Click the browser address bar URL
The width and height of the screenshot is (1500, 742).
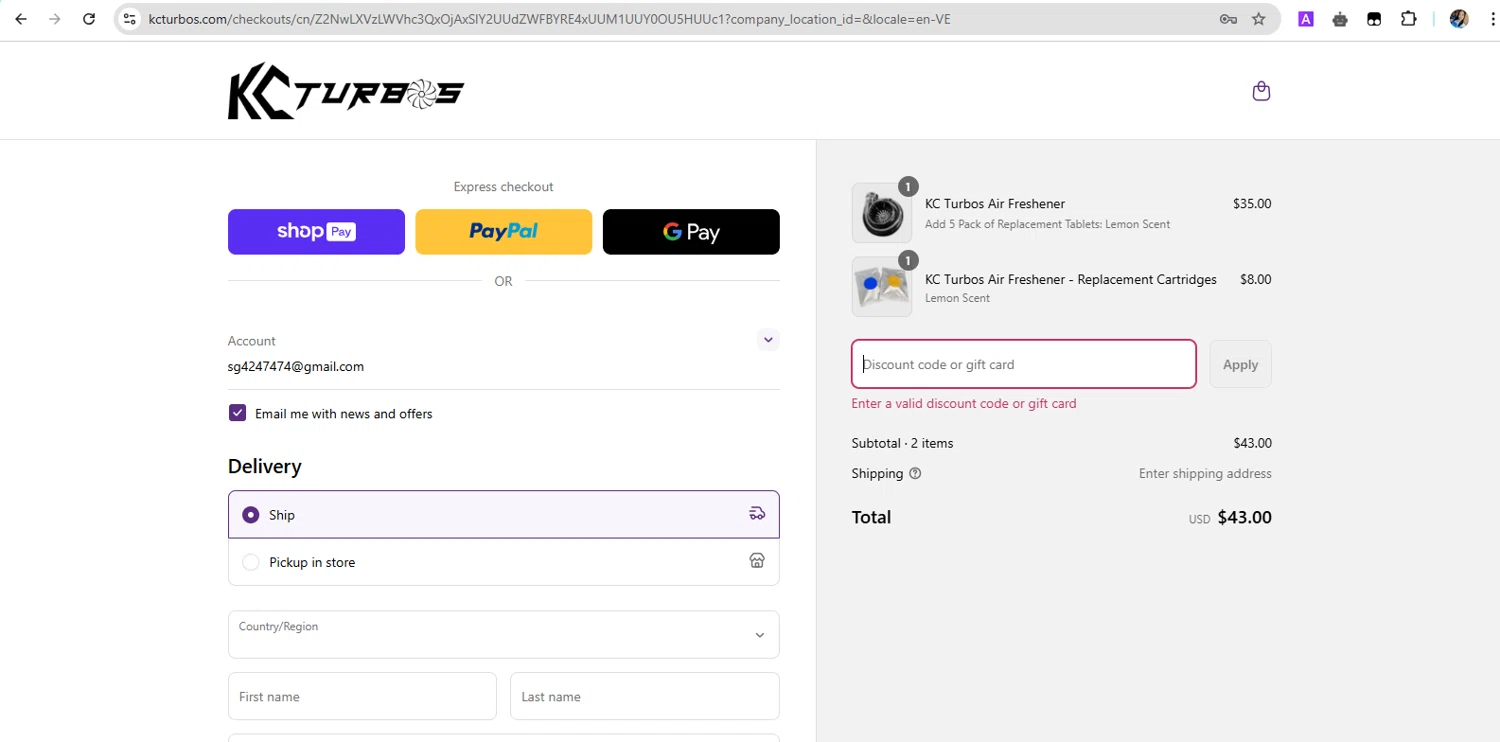pyautogui.click(x=550, y=19)
